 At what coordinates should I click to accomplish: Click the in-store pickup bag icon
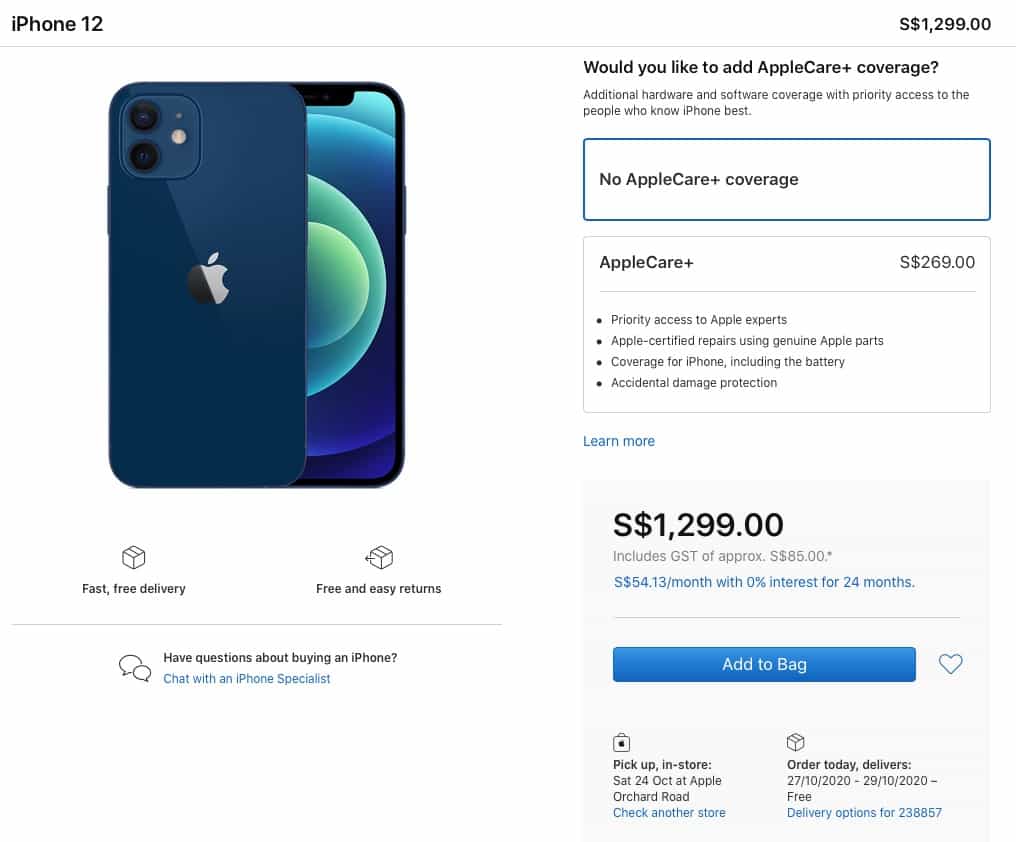tap(621, 742)
